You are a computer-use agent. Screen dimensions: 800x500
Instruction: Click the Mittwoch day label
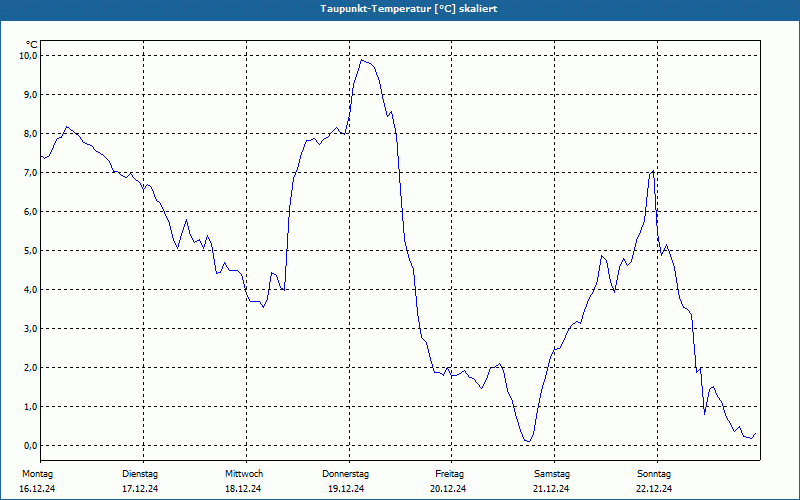[x=244, y=474]
